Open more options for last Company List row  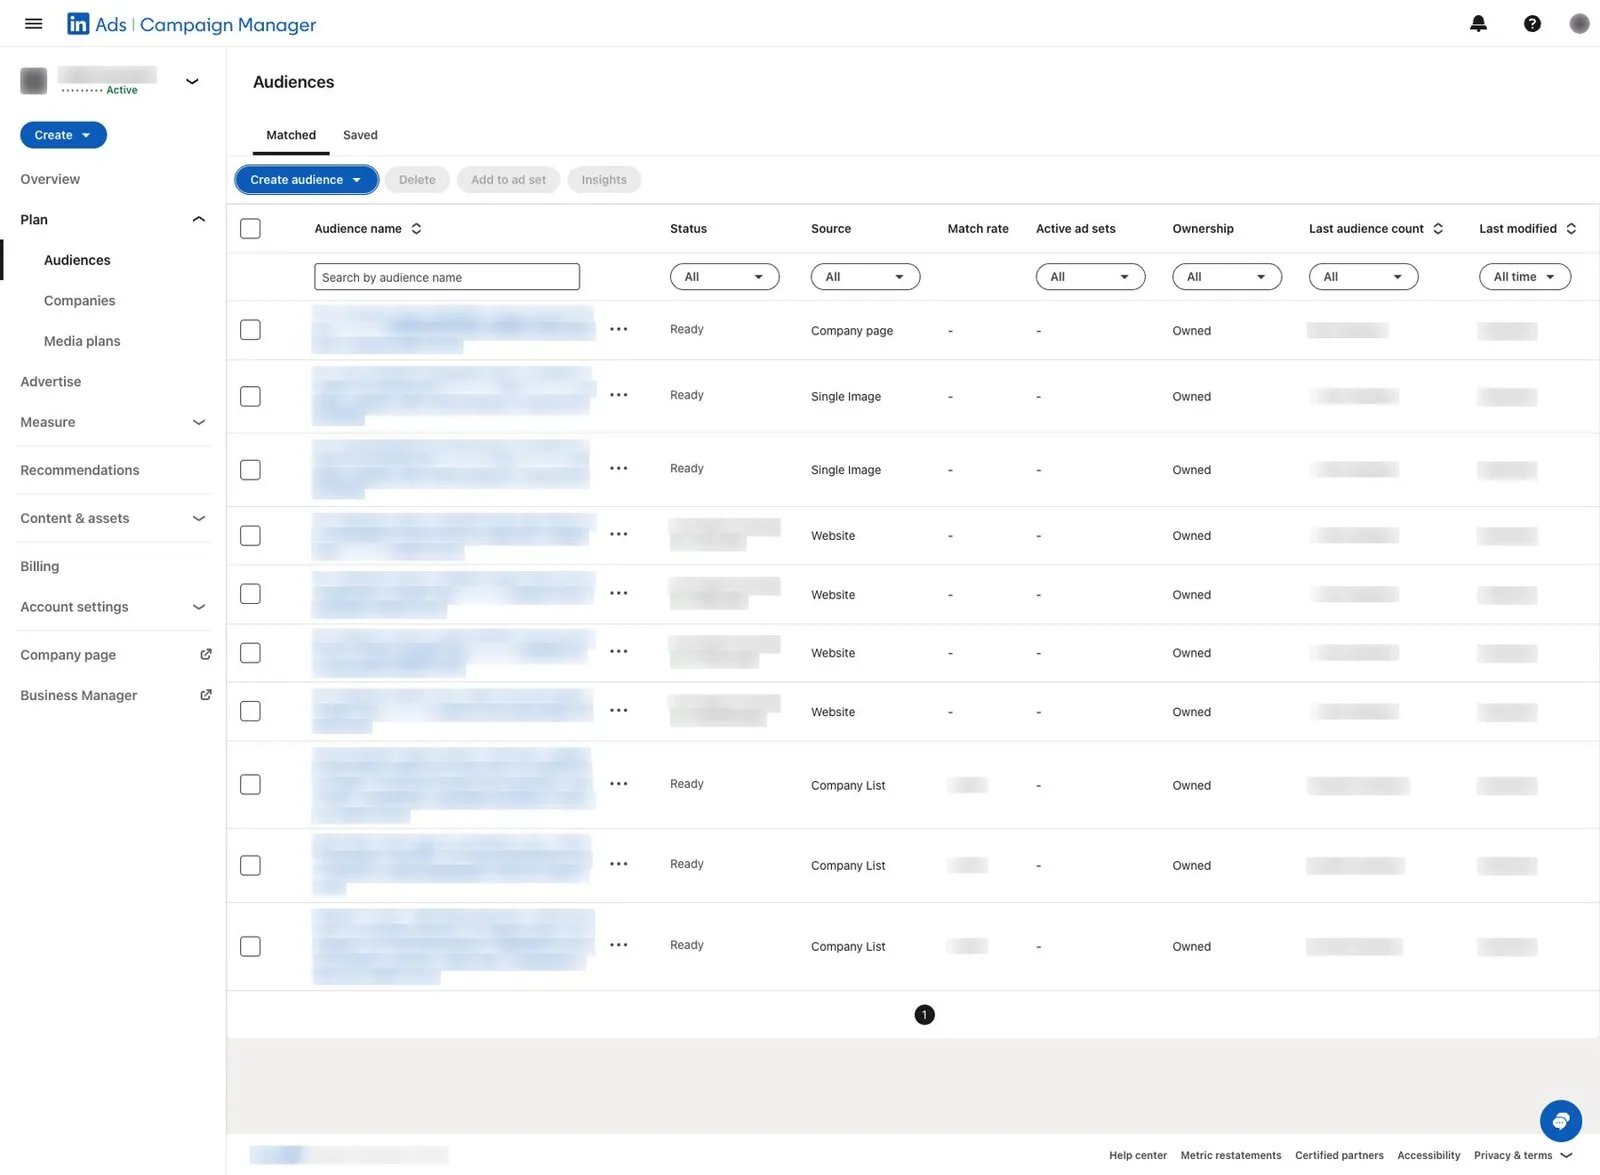click(619, 945)
